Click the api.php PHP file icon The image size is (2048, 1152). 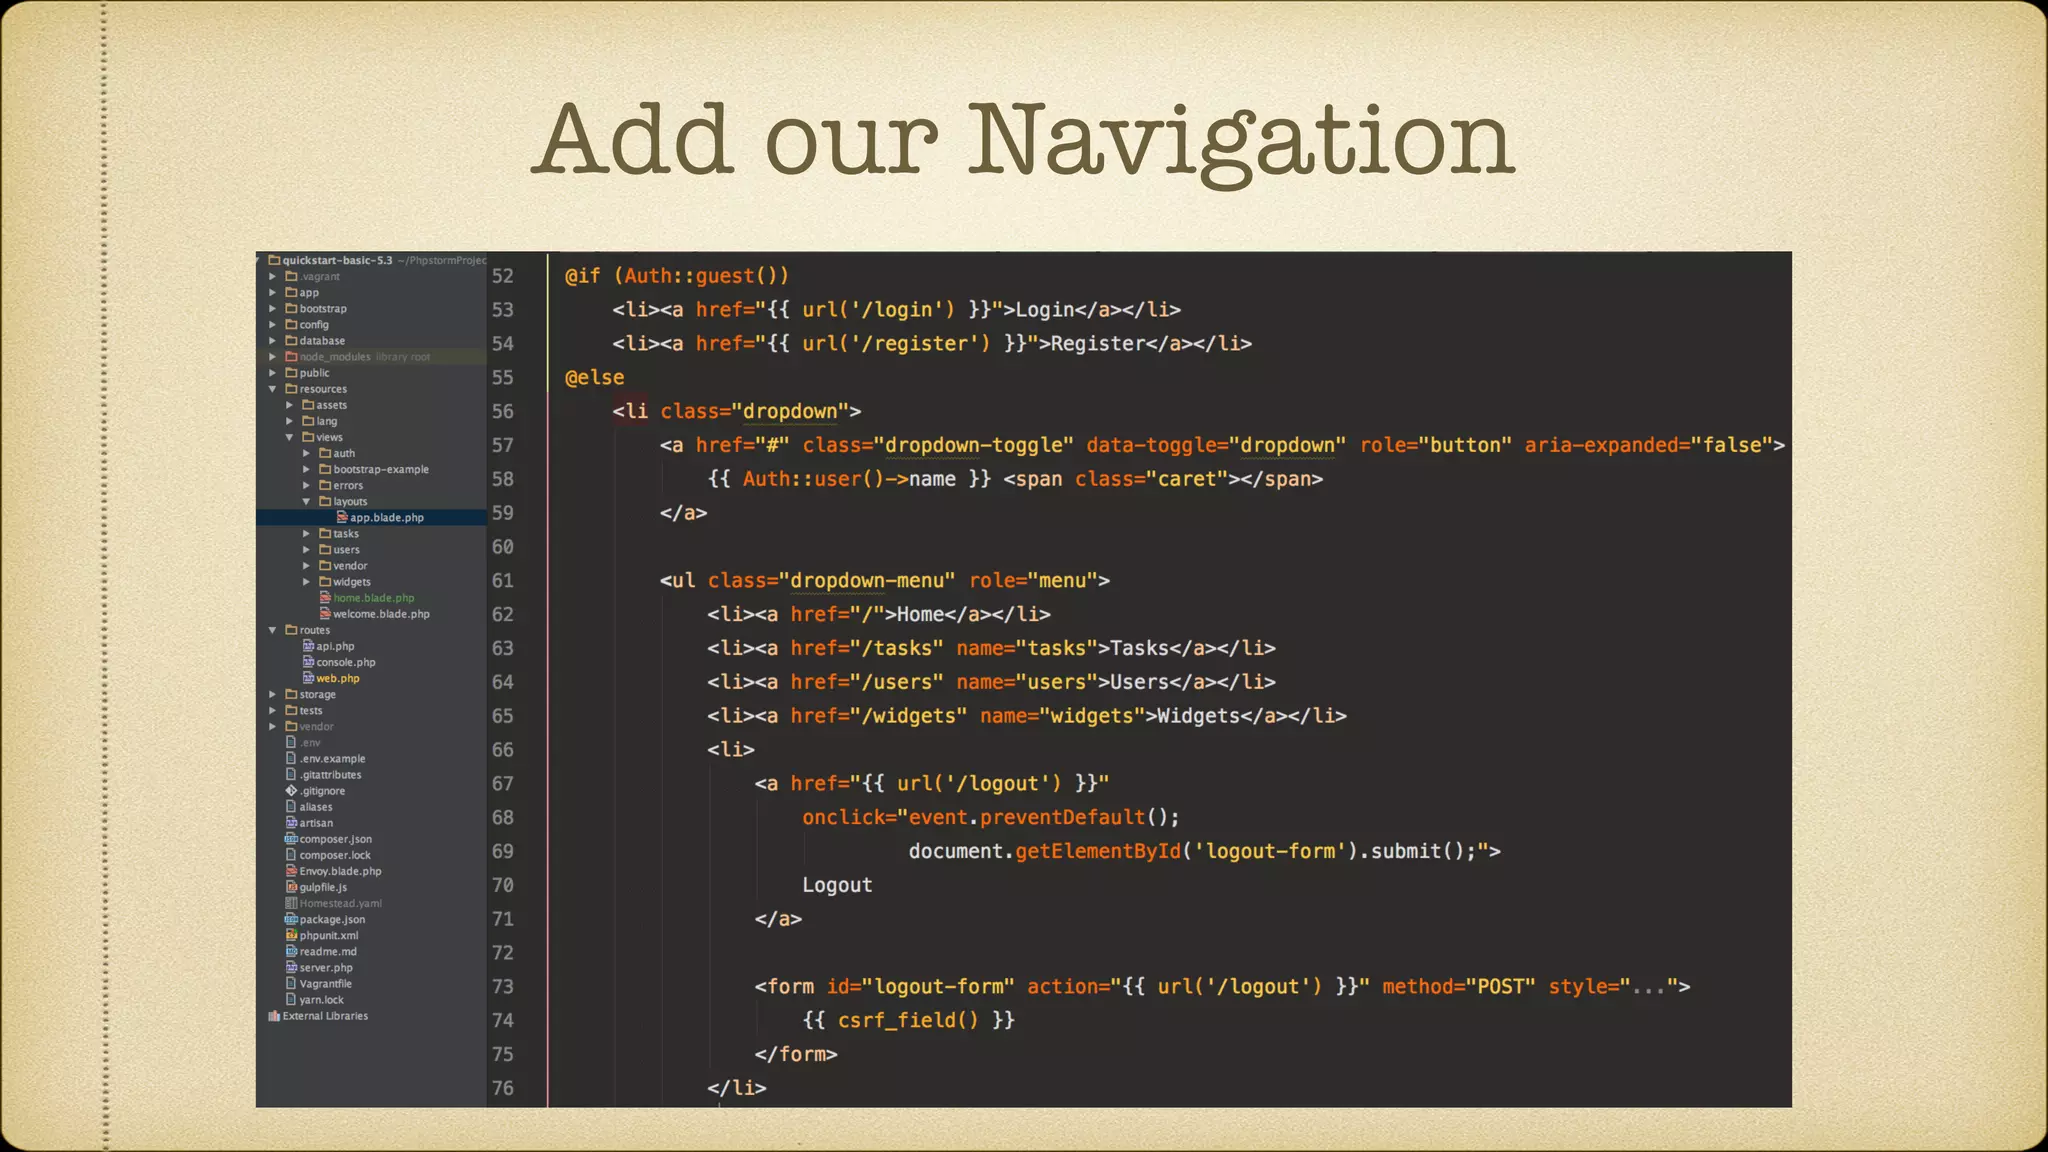[308, 645]
